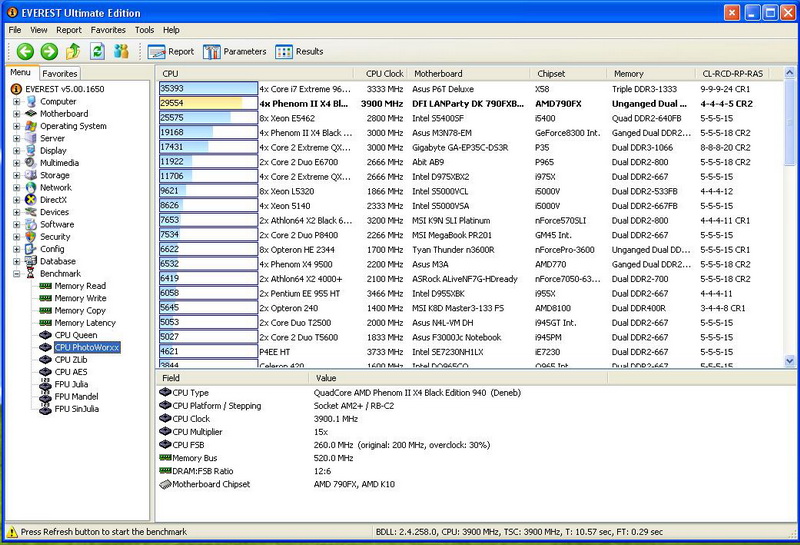
Task: Select the Asus P6T Deluxe motherboard cell
Action: (x=443, y=89)
